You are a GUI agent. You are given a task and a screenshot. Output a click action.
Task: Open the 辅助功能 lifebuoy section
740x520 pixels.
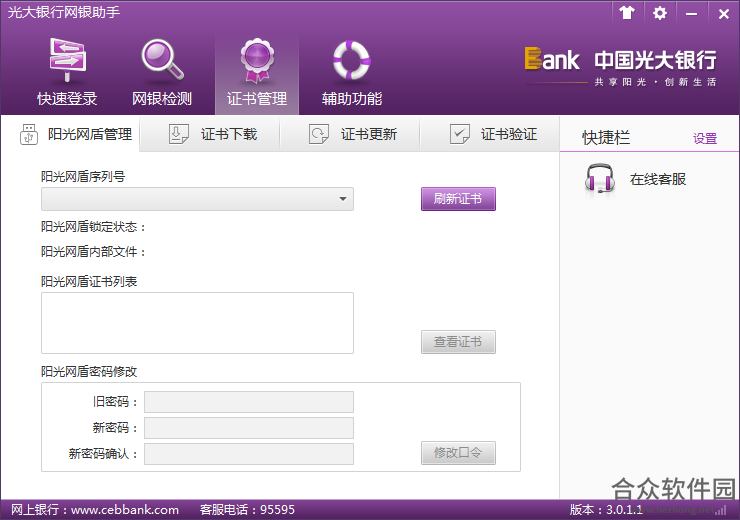point(352,73)
